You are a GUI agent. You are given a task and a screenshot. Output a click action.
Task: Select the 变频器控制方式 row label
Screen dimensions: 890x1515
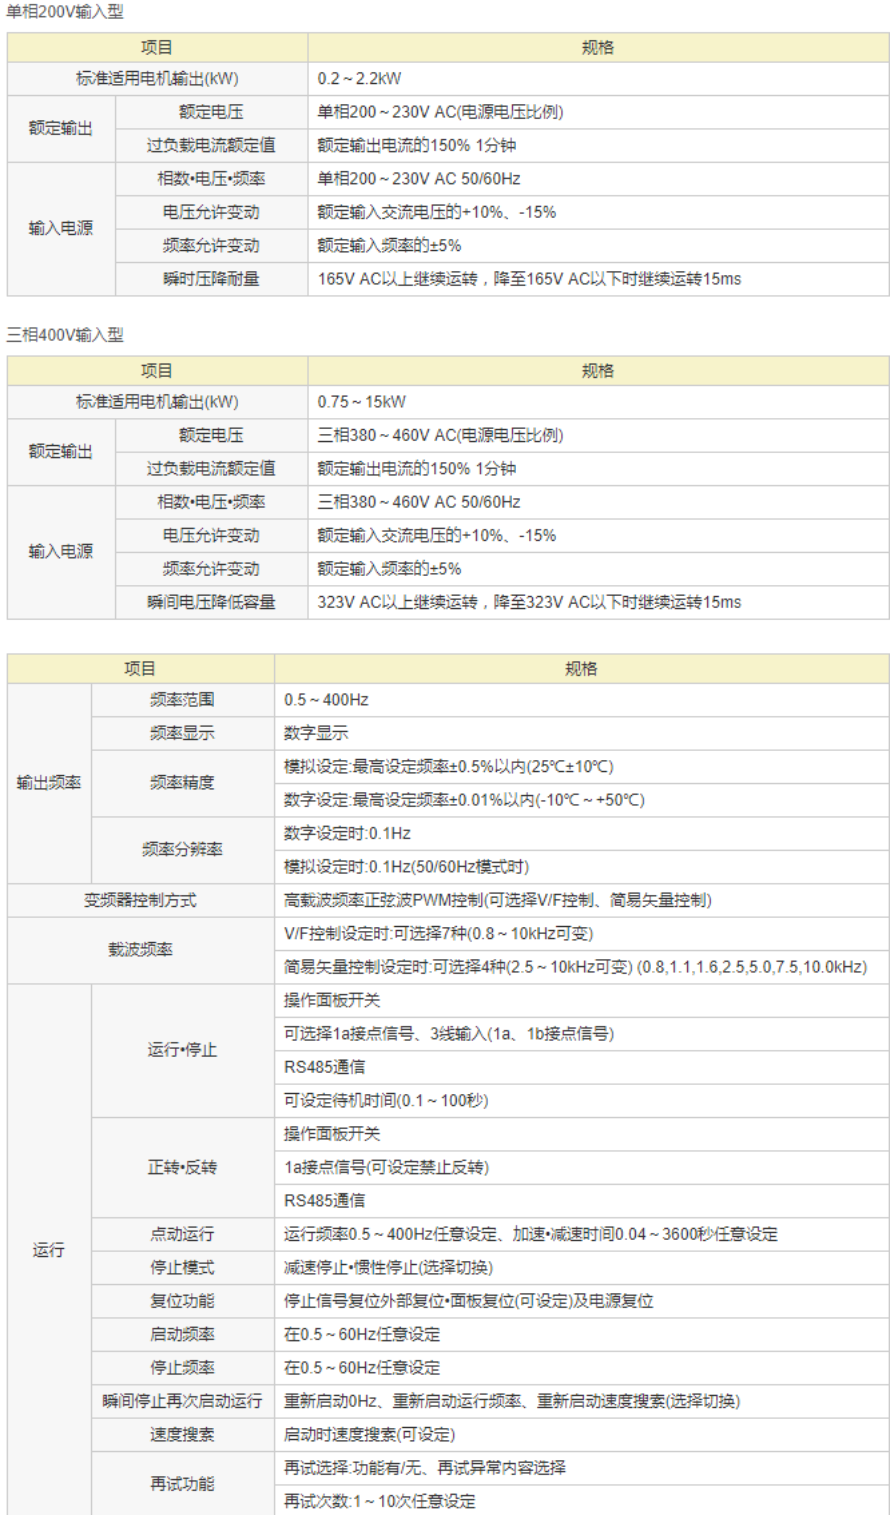(x=140, y=901)
